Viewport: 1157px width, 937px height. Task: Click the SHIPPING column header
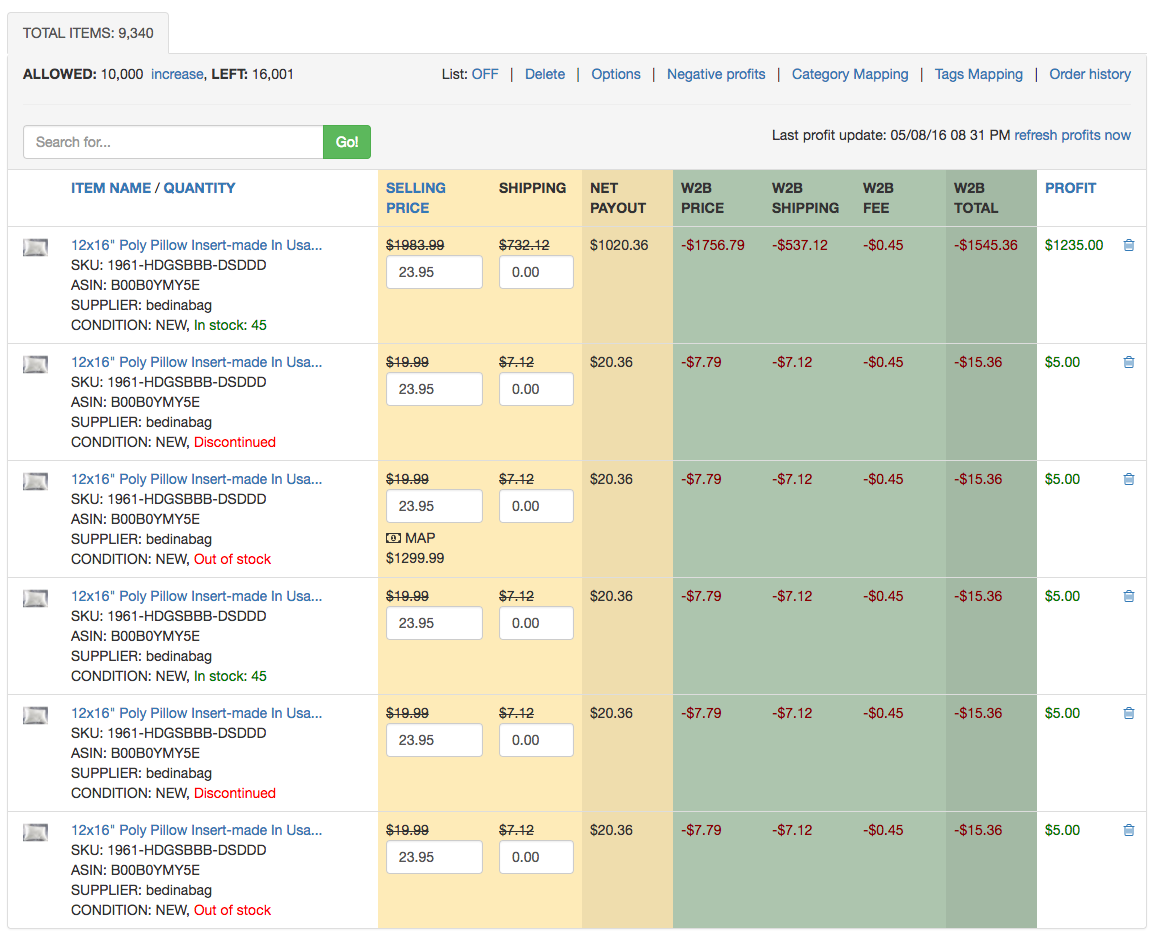532,188
